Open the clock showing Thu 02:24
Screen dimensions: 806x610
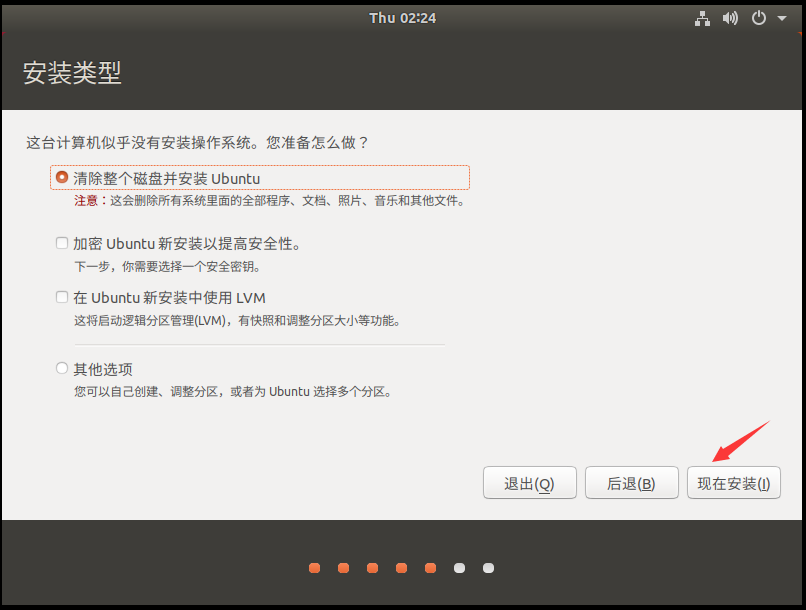click(x=402, y=19)
